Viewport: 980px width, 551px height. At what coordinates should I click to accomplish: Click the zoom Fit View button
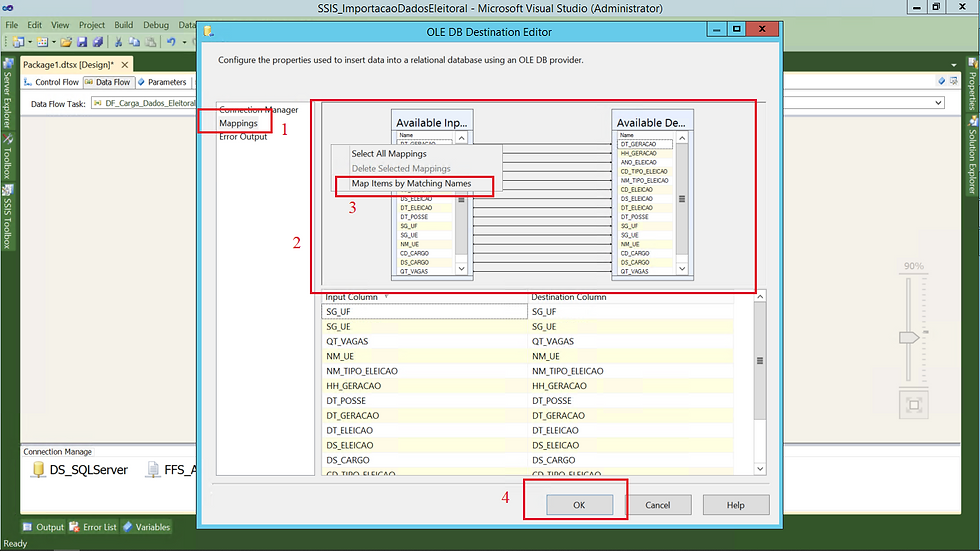(914, 405)
